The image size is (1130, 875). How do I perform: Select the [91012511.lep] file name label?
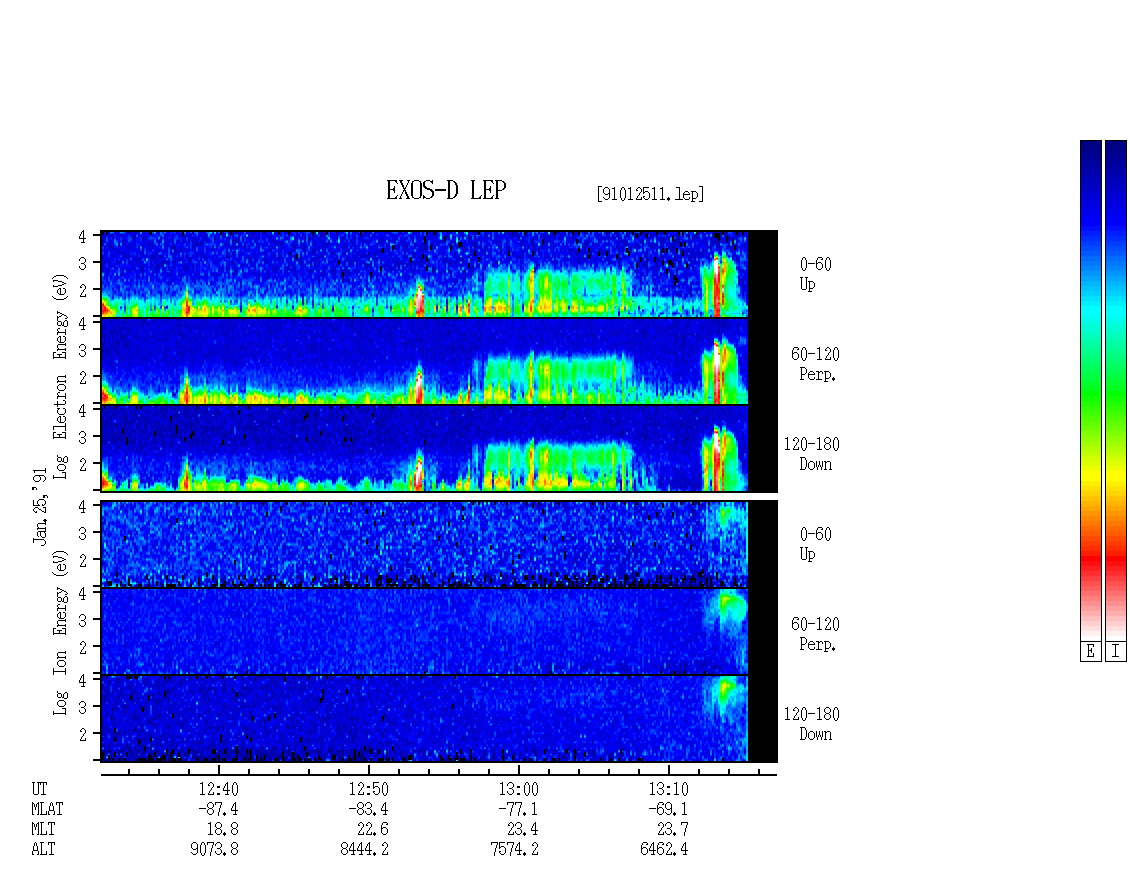coord(650,194)
